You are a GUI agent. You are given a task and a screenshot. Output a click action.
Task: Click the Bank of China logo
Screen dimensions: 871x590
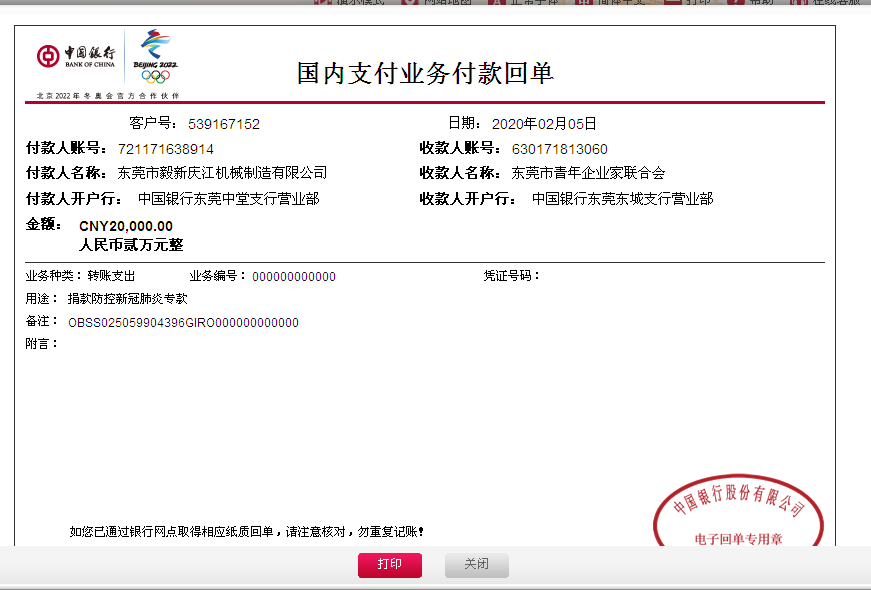[x=76, y=56]
